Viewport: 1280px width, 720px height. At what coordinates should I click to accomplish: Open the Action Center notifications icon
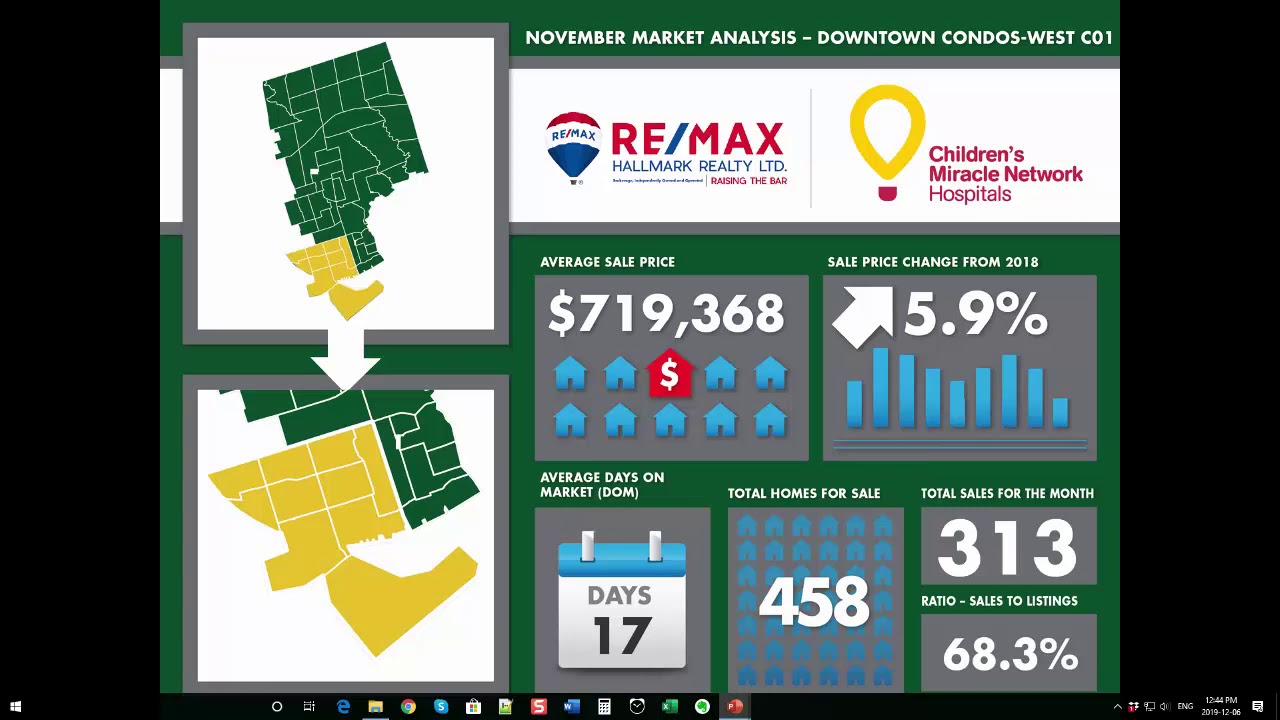[x=1258, y=707]
